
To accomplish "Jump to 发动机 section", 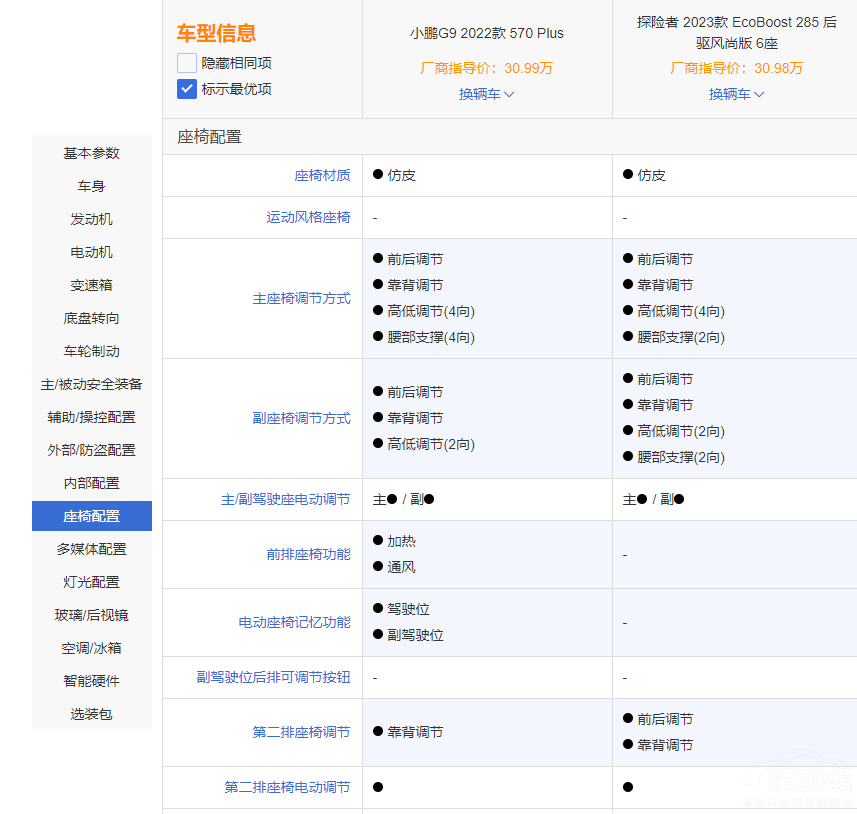I will pyautogui.click(x=92, y=219).
